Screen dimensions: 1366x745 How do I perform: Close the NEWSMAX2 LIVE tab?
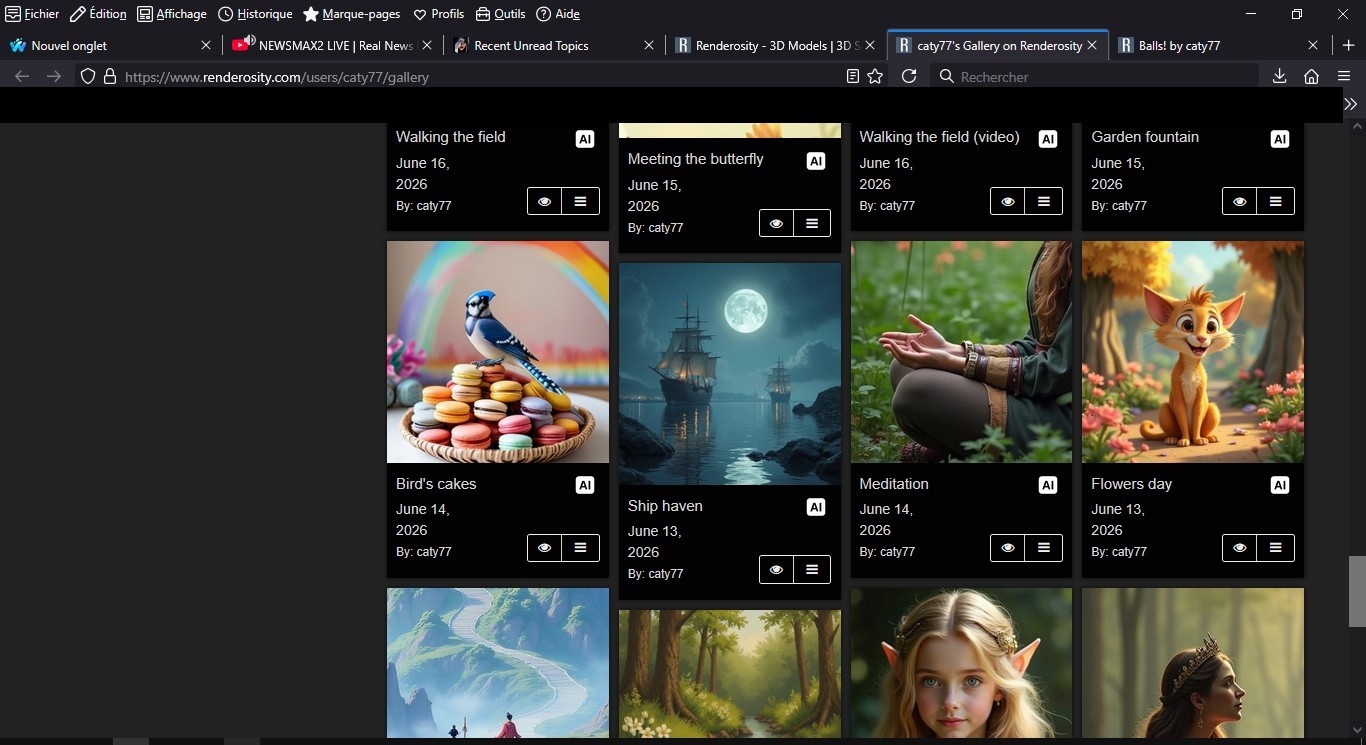(427, 45)
